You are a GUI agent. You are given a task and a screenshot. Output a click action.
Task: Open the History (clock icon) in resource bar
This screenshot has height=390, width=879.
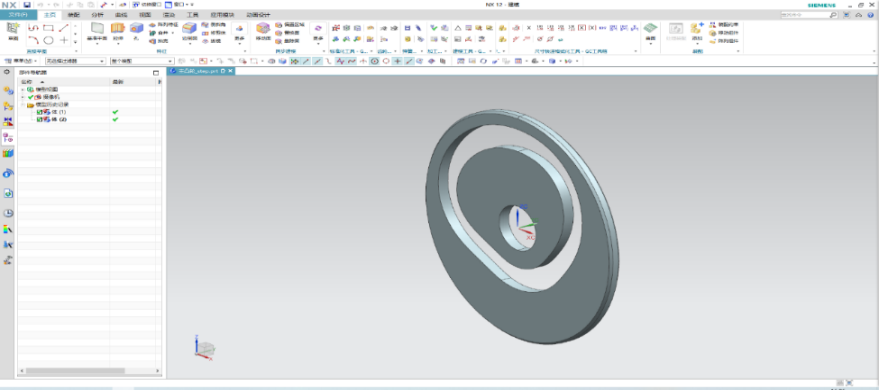pyautogui.click(x=8, y=213)
